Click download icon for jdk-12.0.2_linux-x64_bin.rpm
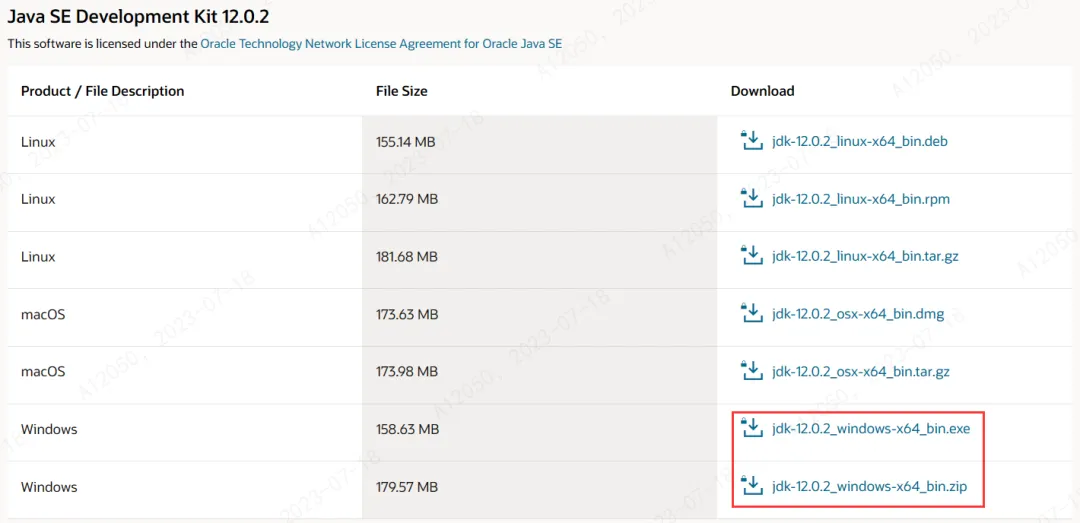 click(x=751, y=198)
